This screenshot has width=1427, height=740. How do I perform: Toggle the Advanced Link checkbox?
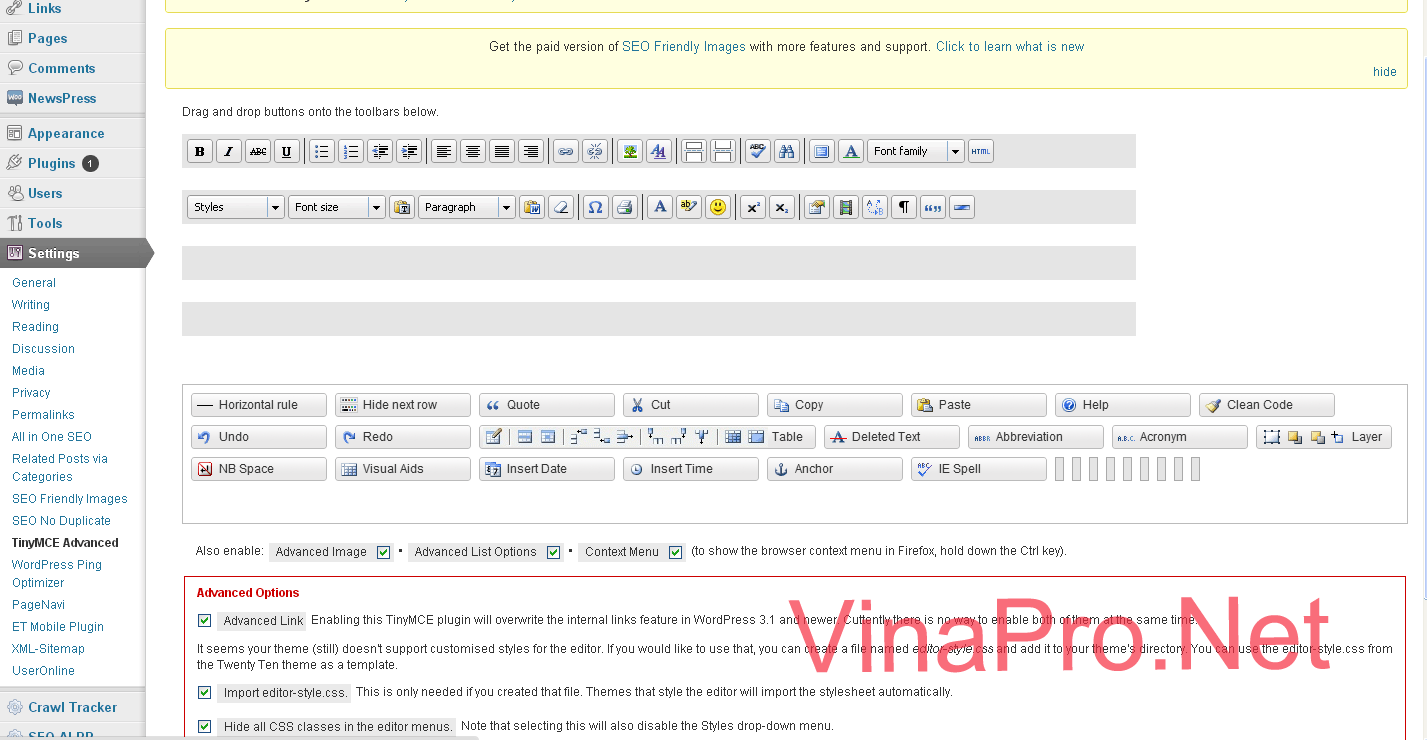point(204,621)
